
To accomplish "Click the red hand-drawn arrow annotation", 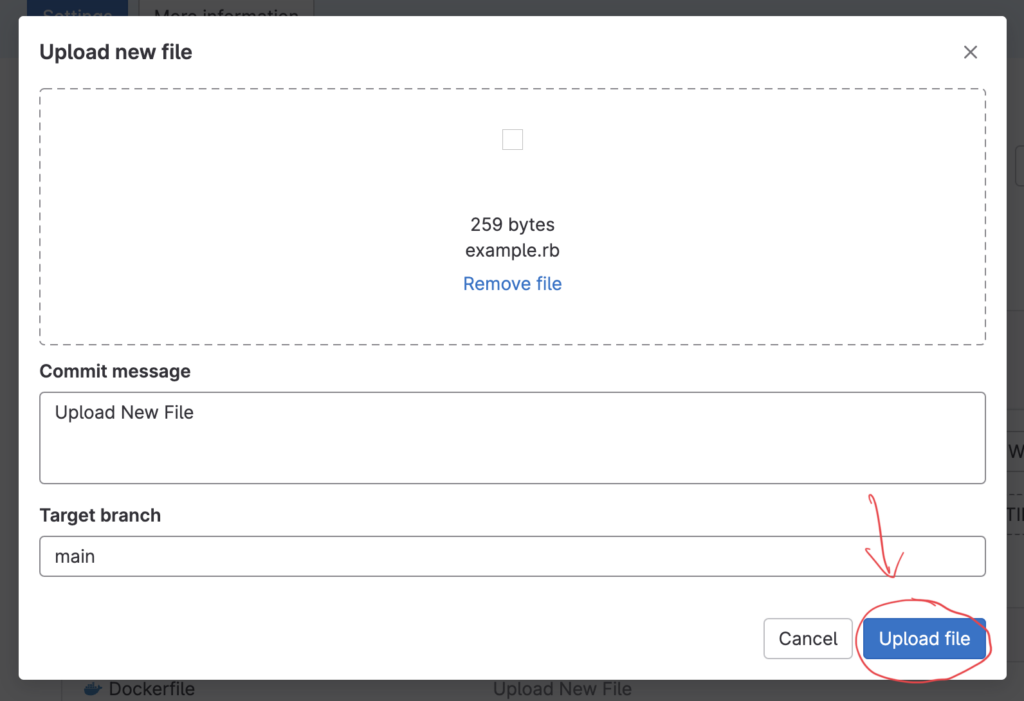I will pos(882,535).
